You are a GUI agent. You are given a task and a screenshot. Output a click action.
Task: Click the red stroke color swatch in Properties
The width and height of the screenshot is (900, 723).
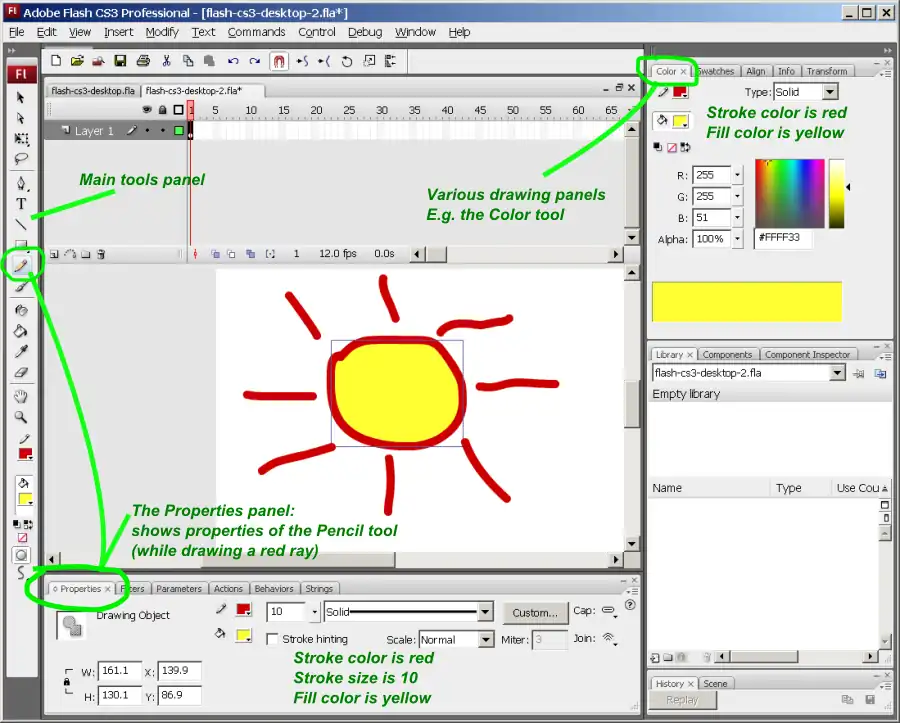pyautogui.click(x=243, y=609)
